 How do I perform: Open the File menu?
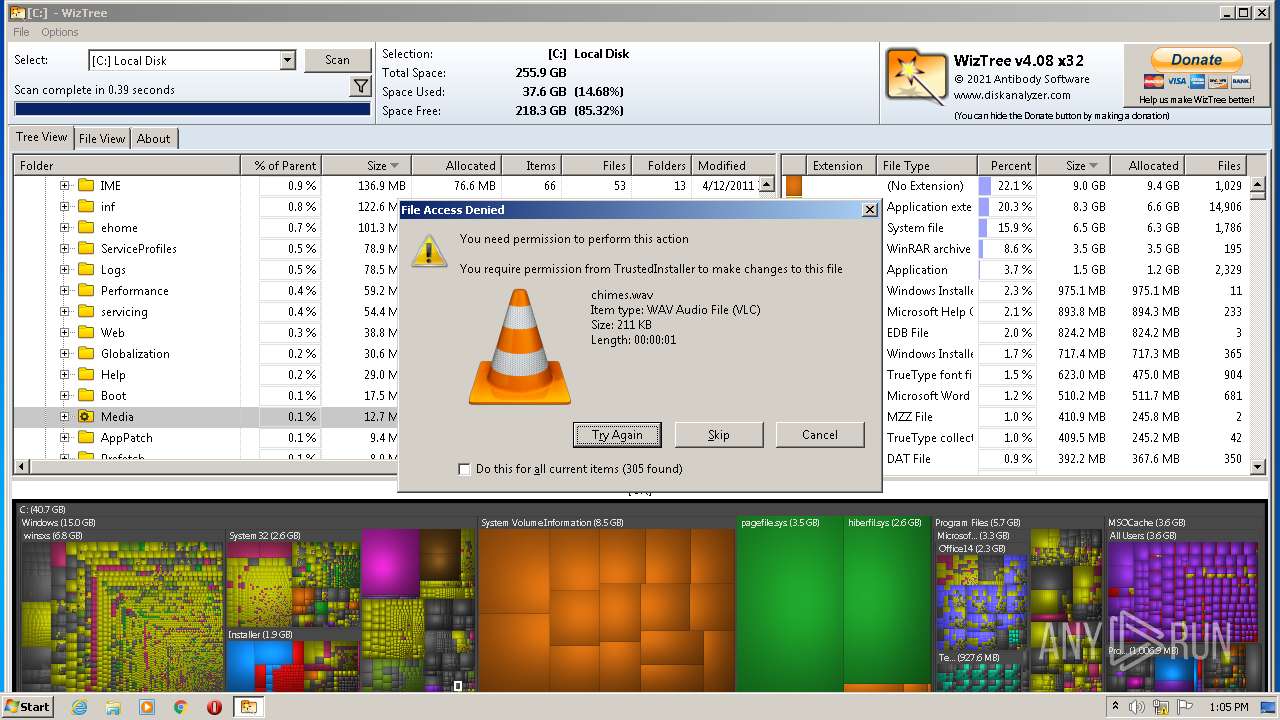(21, 32)
